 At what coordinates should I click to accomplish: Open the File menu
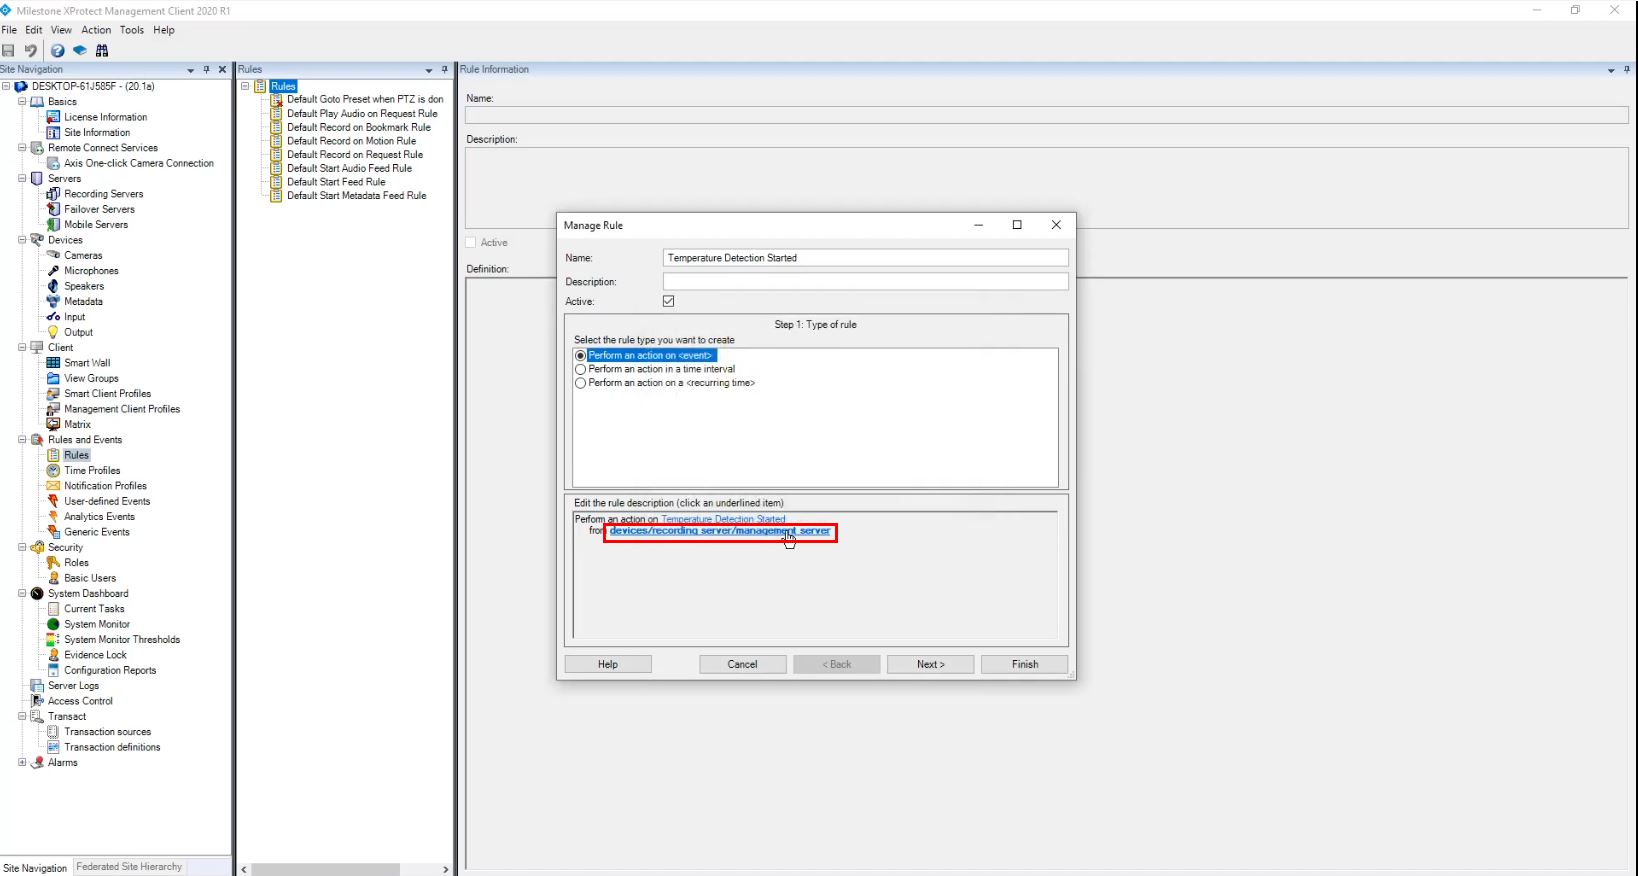point(9,30)
